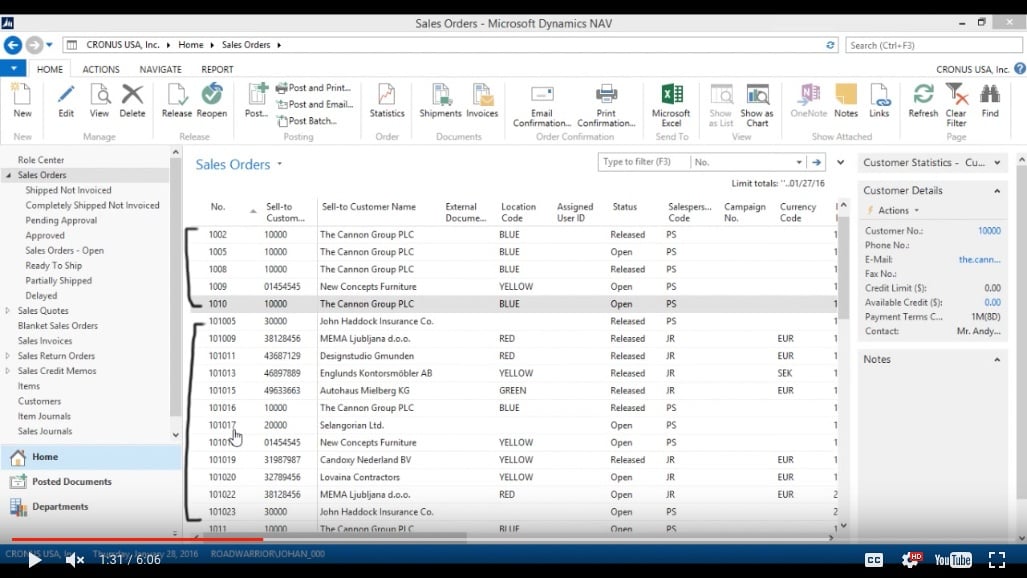Export using the Microsoft Excel icon

tap(671, 96)
